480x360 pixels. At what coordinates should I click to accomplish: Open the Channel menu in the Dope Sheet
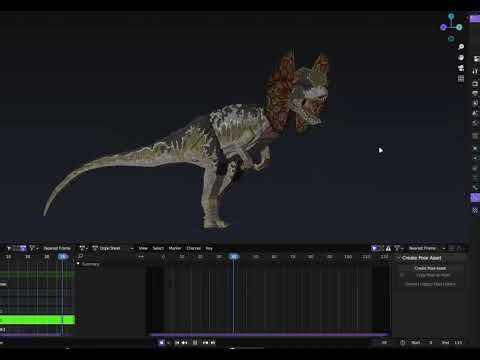[x=193, y=248]
